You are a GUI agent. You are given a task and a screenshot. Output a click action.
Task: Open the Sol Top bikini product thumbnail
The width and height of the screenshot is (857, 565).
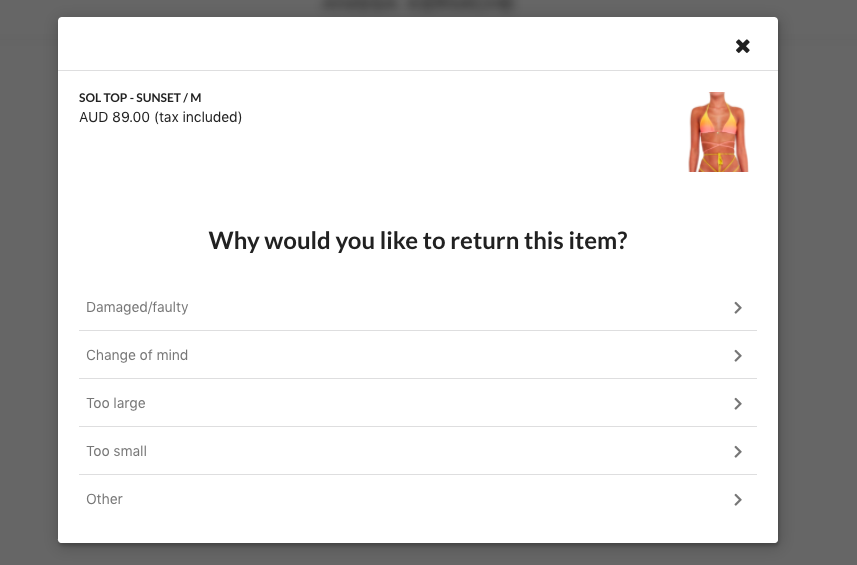coord(718,132)
